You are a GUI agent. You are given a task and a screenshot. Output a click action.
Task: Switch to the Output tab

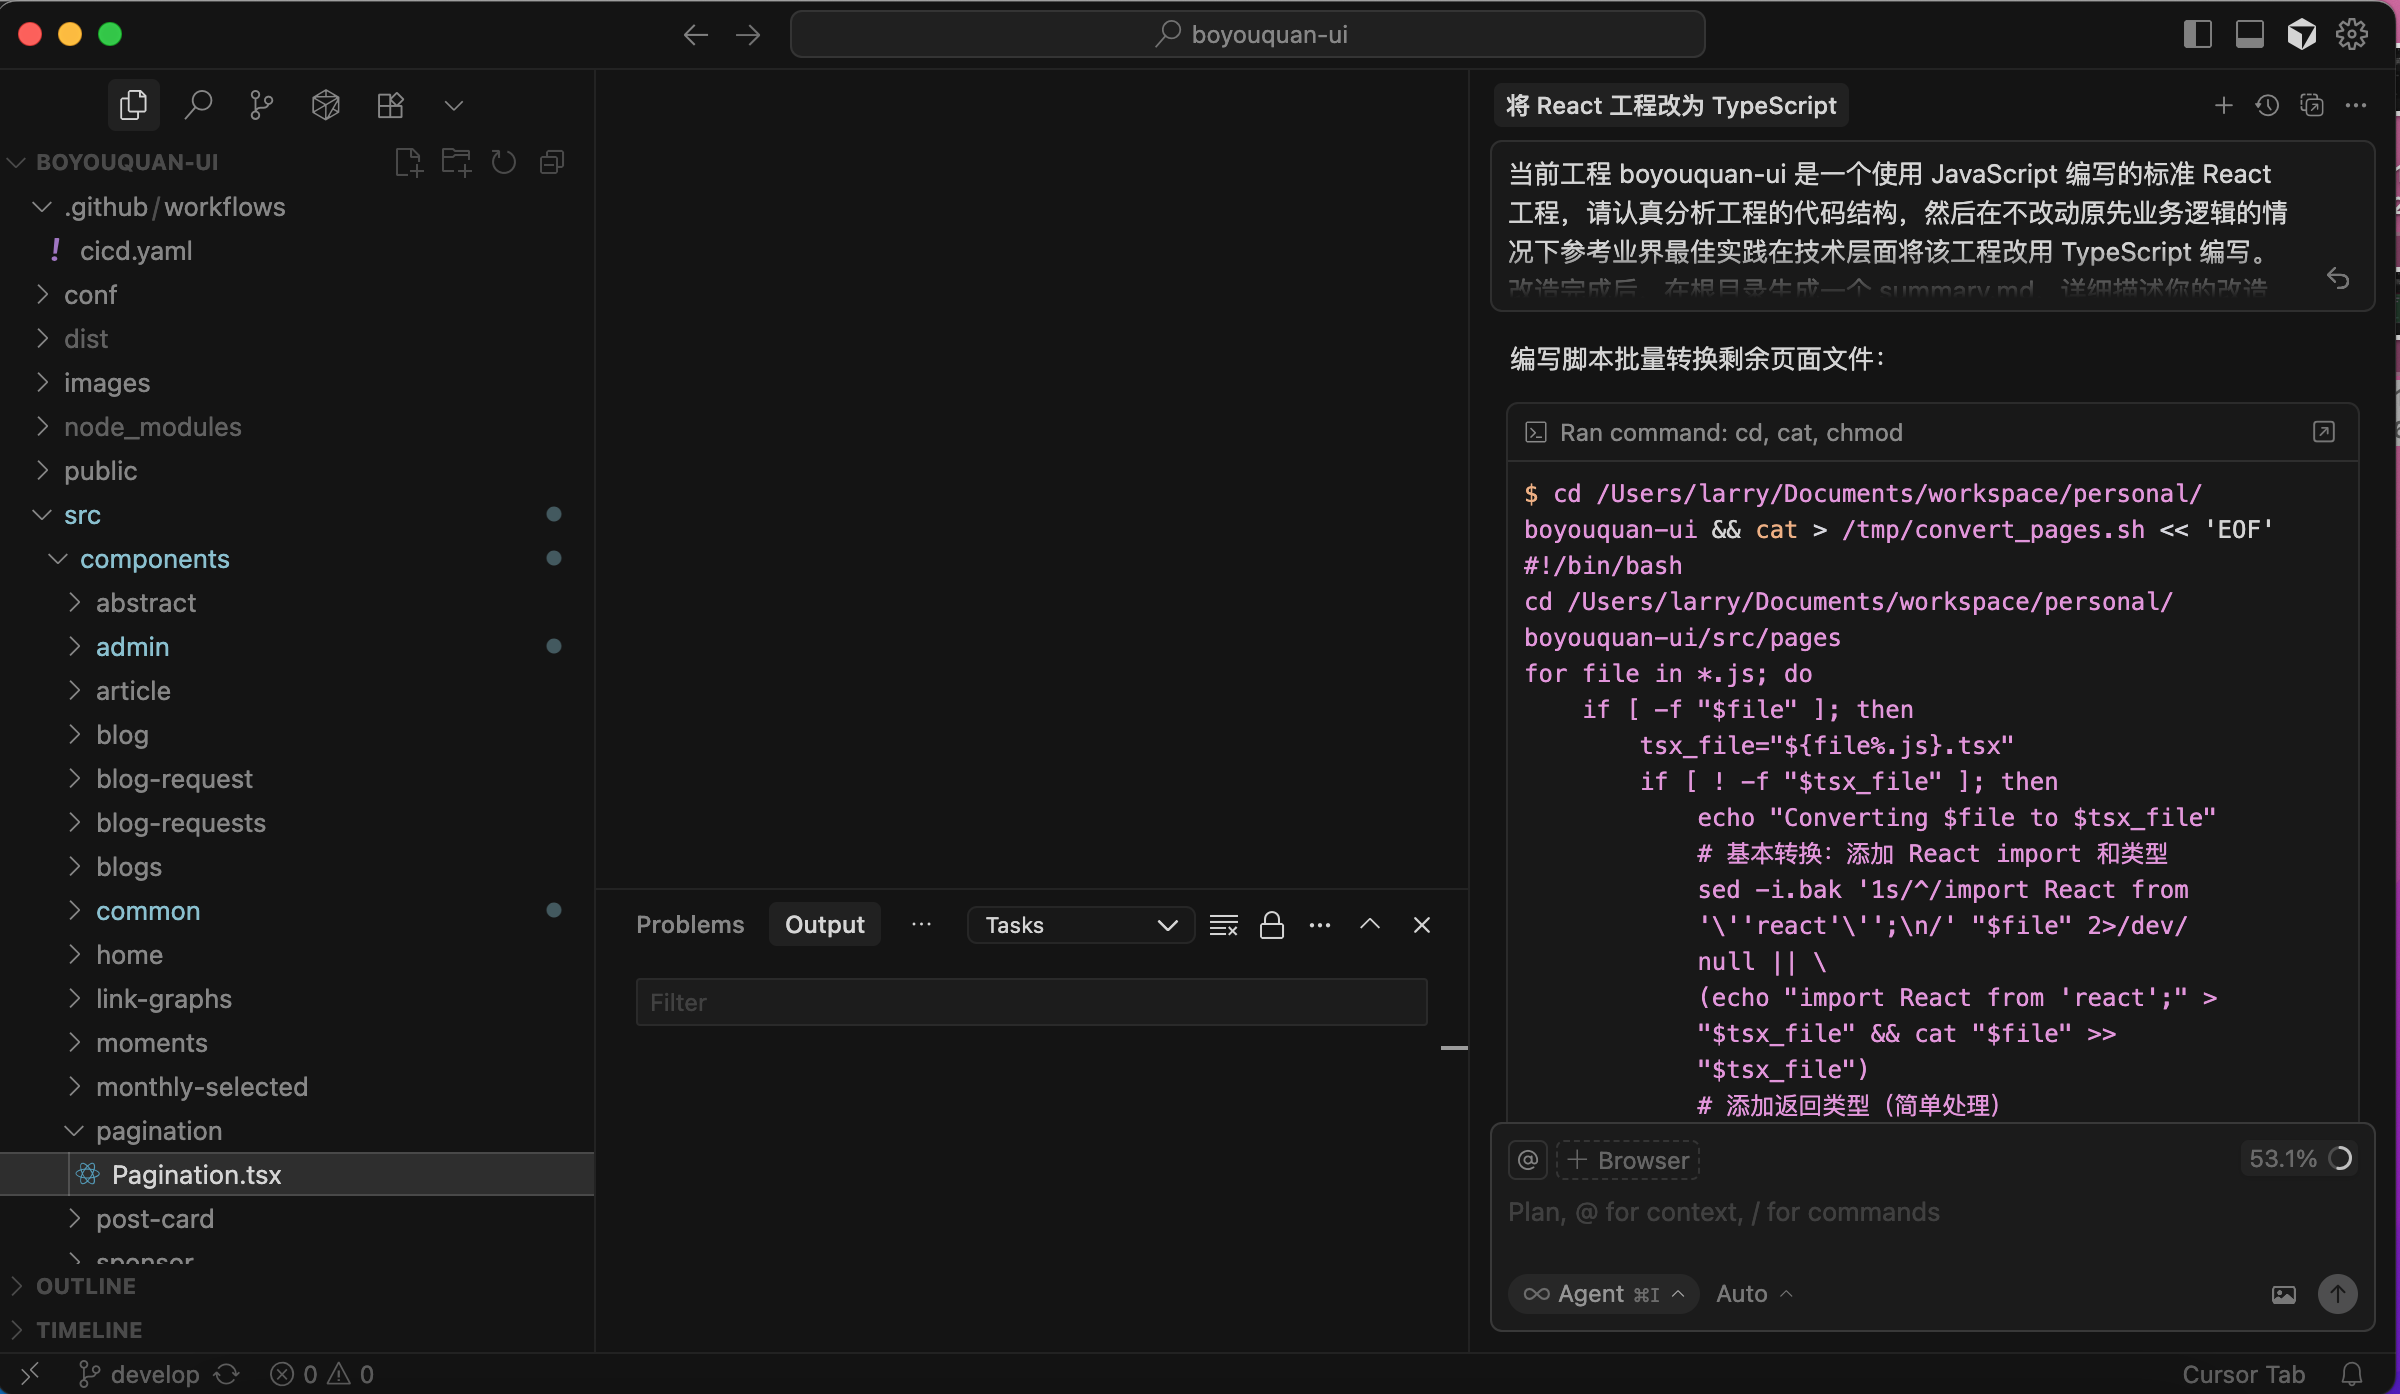[824, 924]
